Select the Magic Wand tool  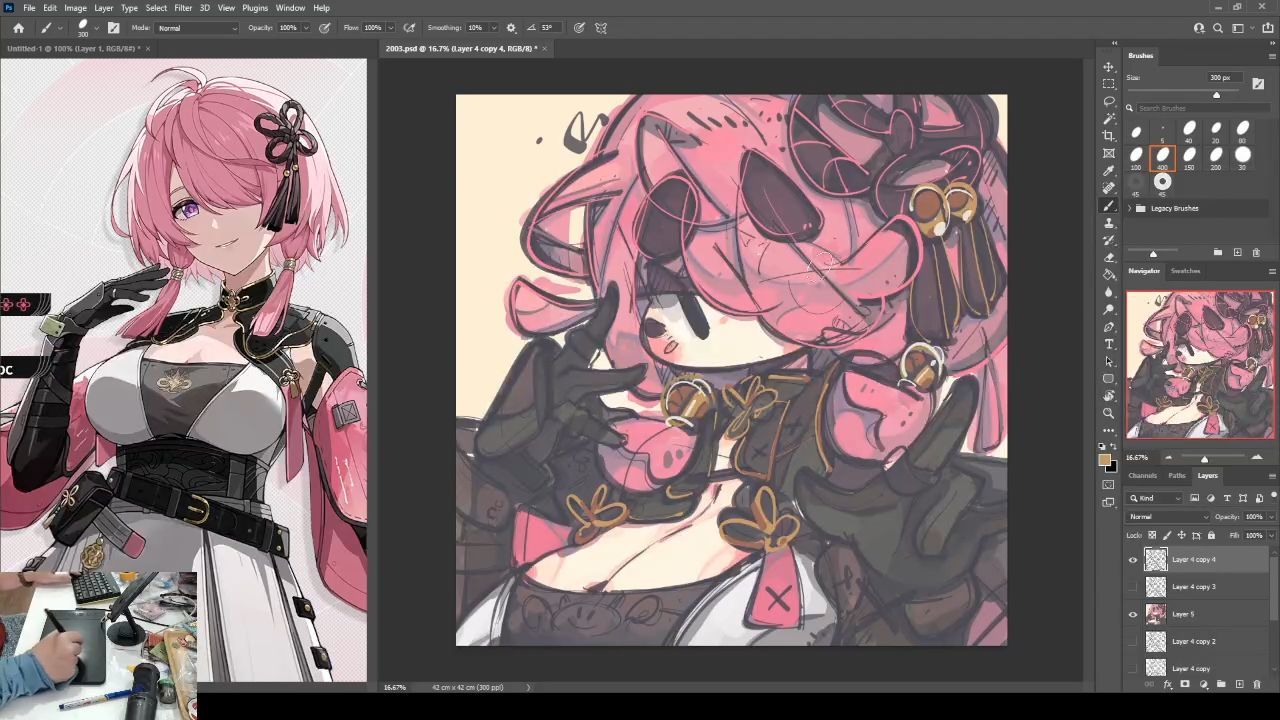tap(1109, 119)
